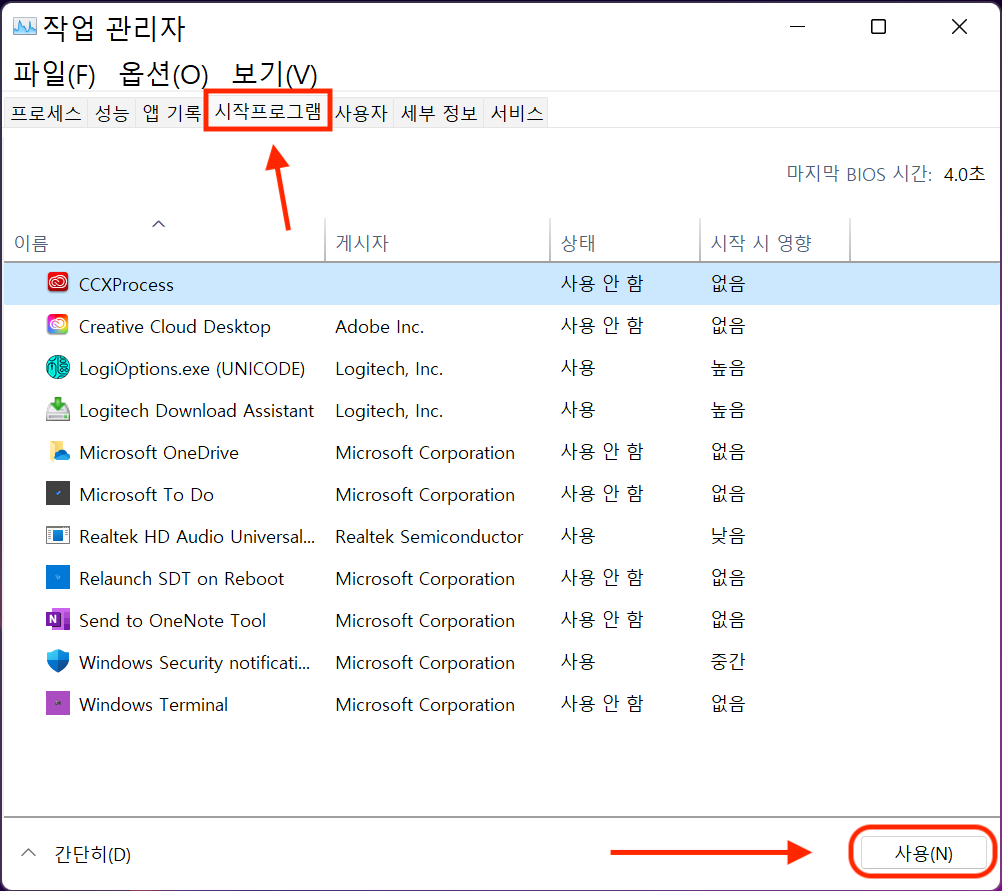Select the Microsoft To Do entry
This screenshot has width=1002, height=891.
point(146,495)
